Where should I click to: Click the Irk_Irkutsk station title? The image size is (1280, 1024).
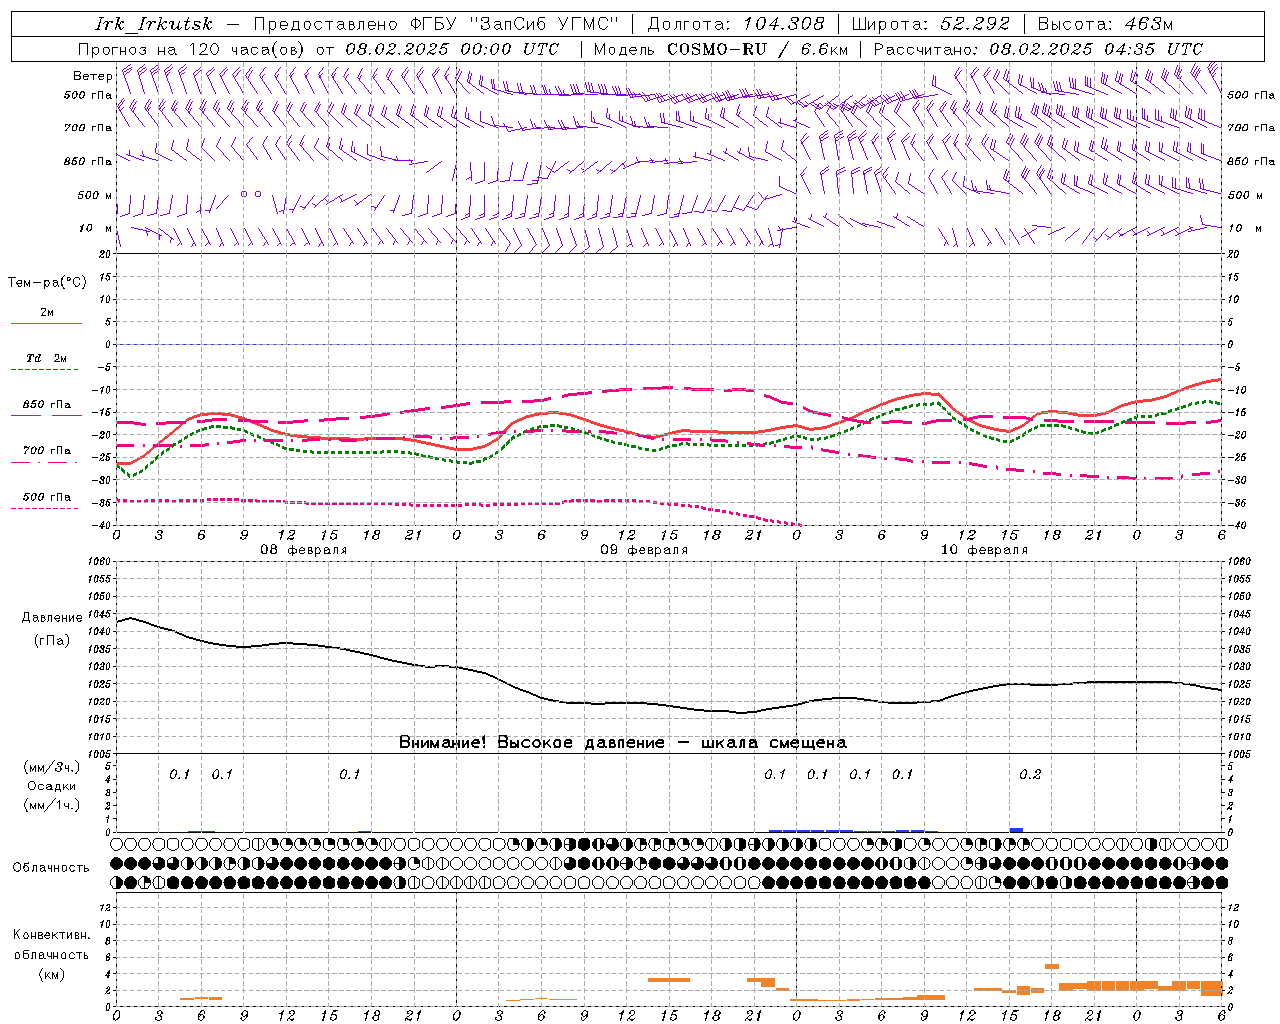(154, 24)
